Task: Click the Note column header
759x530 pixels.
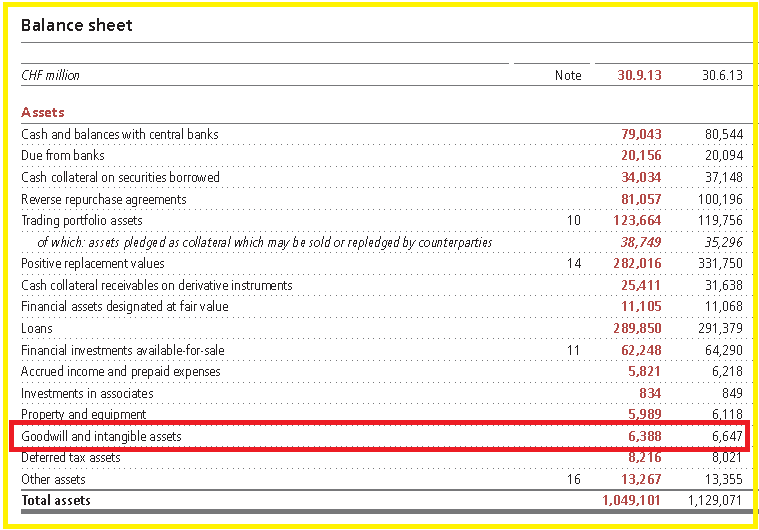Action: click(x=568, y=75)
